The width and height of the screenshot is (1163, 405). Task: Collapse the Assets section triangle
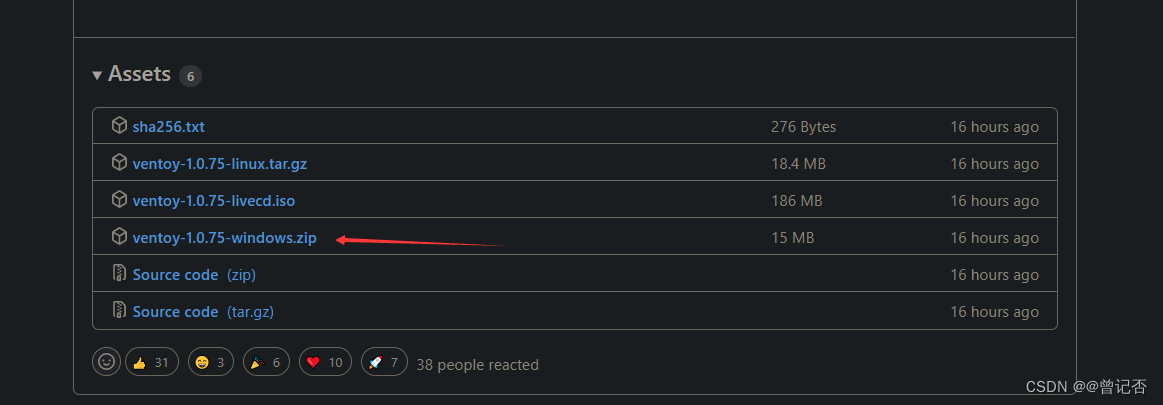(97, 75)
